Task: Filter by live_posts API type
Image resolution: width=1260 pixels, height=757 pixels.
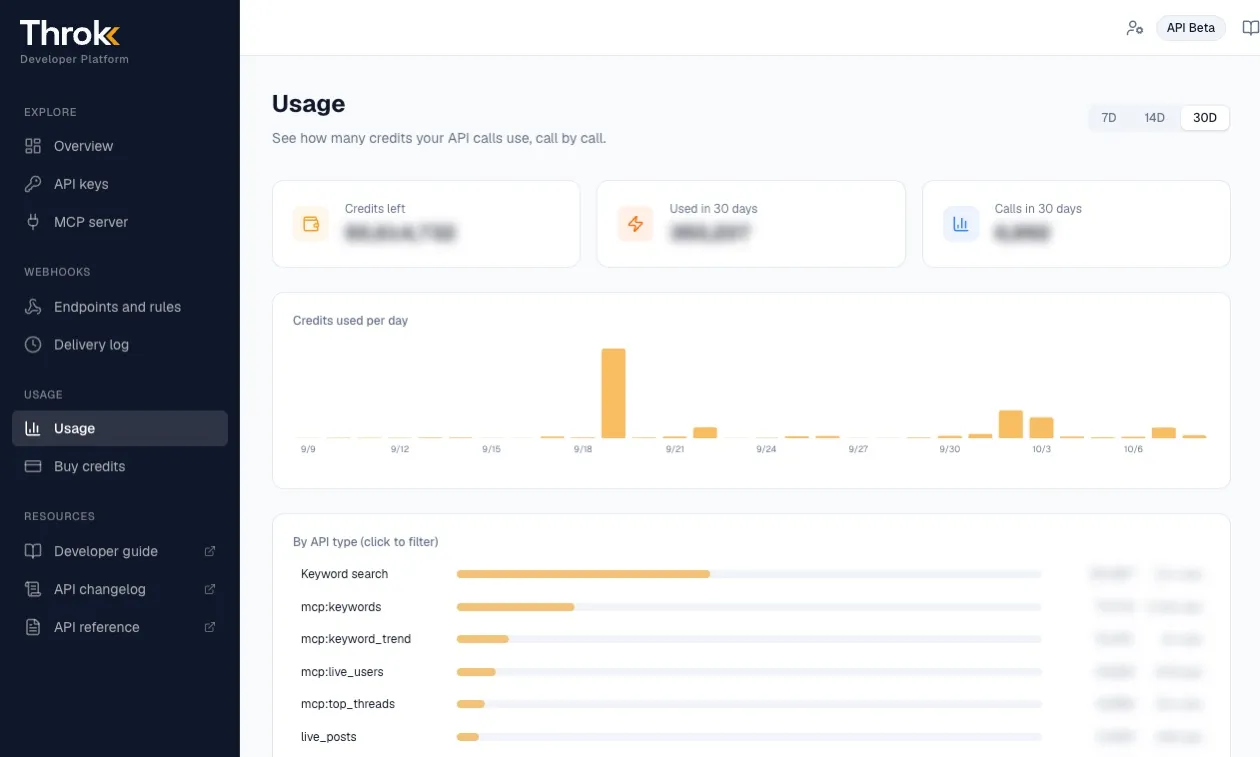Action: pos(750,737)
